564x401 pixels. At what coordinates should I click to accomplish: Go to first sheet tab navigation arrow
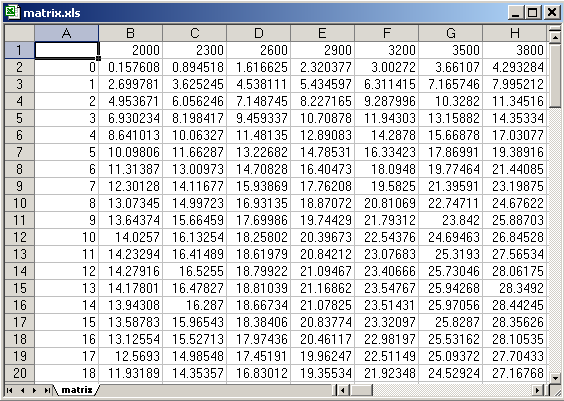point(10,390)
